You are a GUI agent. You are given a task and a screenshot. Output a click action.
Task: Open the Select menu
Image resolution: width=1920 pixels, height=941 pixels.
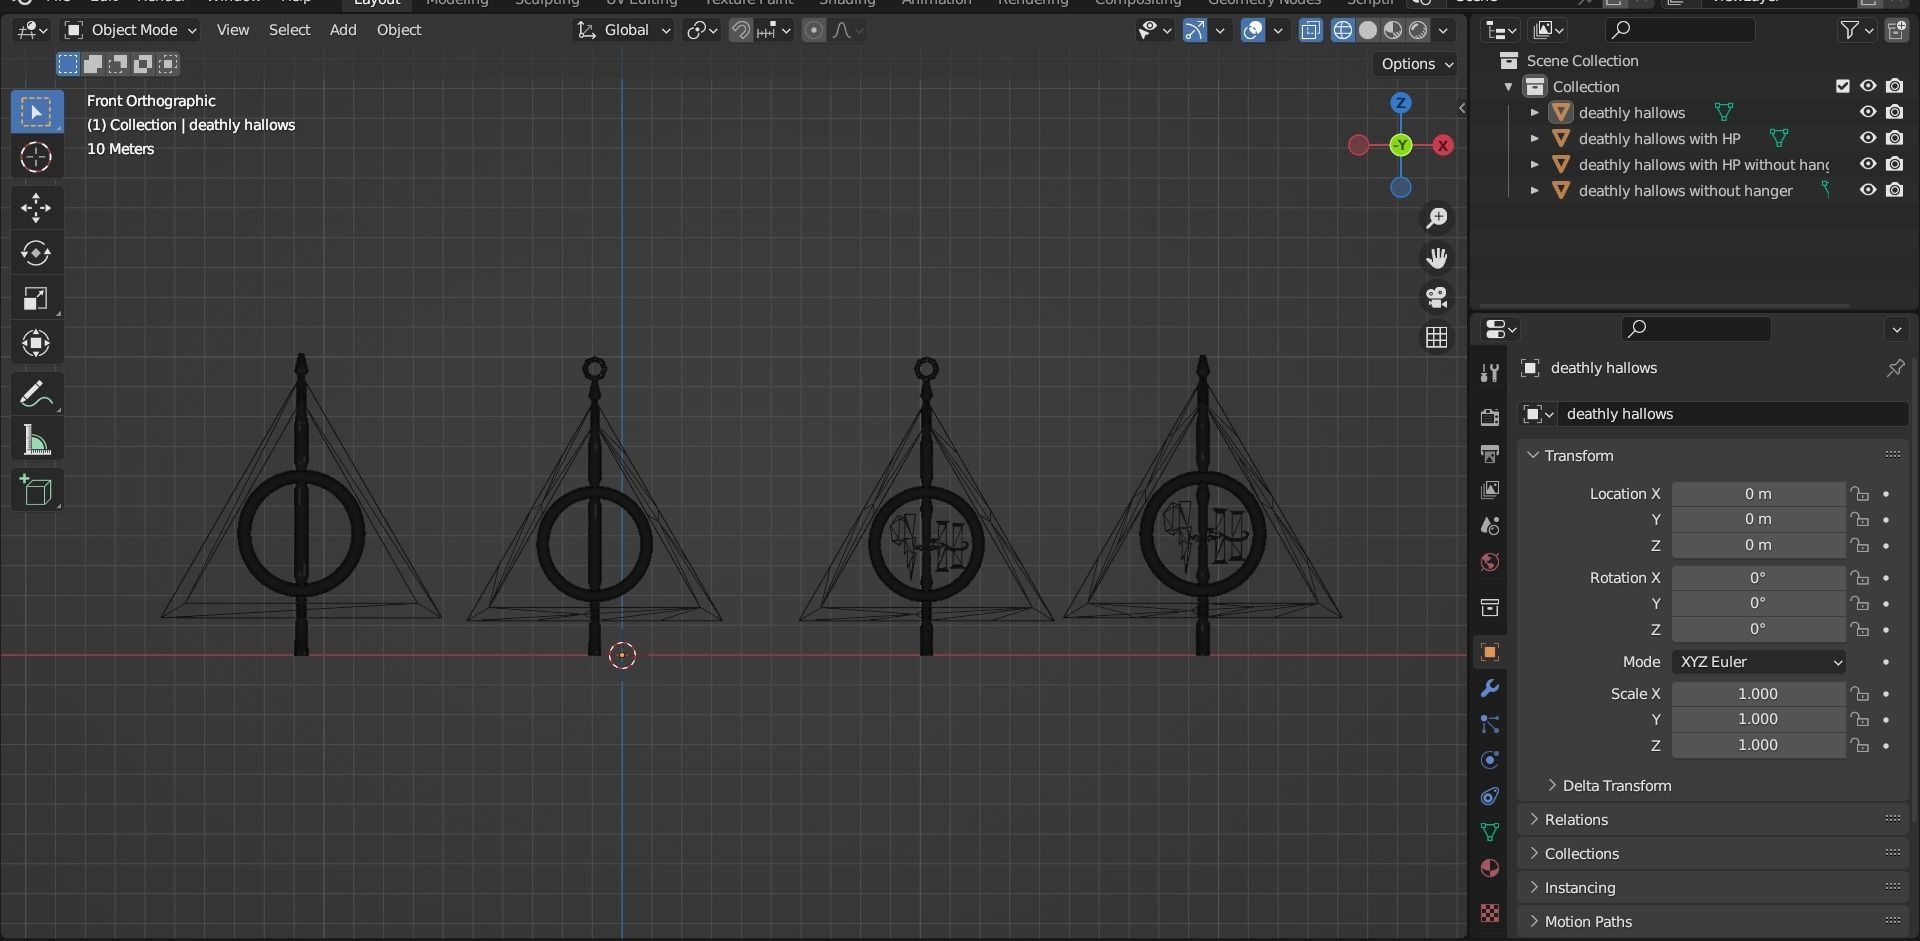(x=289, y=30)
